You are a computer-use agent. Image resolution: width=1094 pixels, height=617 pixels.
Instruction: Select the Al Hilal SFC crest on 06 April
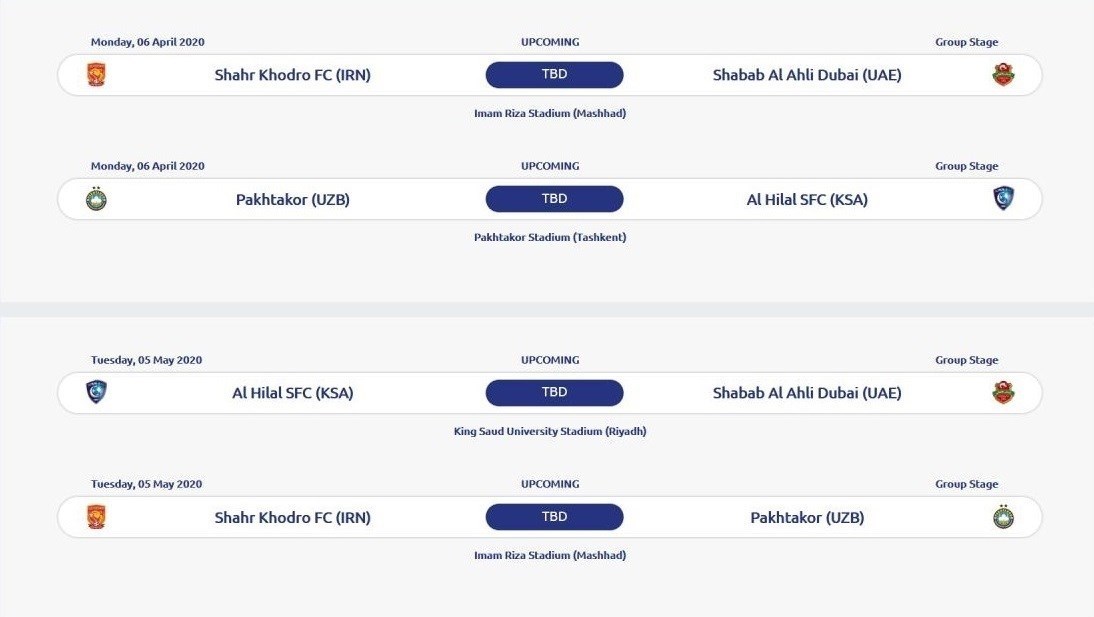1004,198
